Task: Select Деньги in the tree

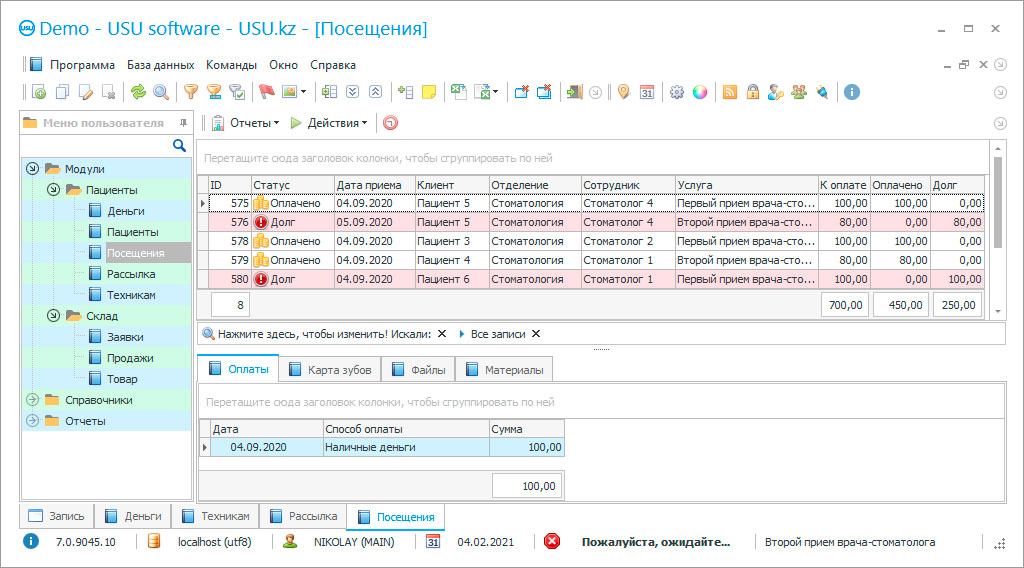Action: coord(125,211)
